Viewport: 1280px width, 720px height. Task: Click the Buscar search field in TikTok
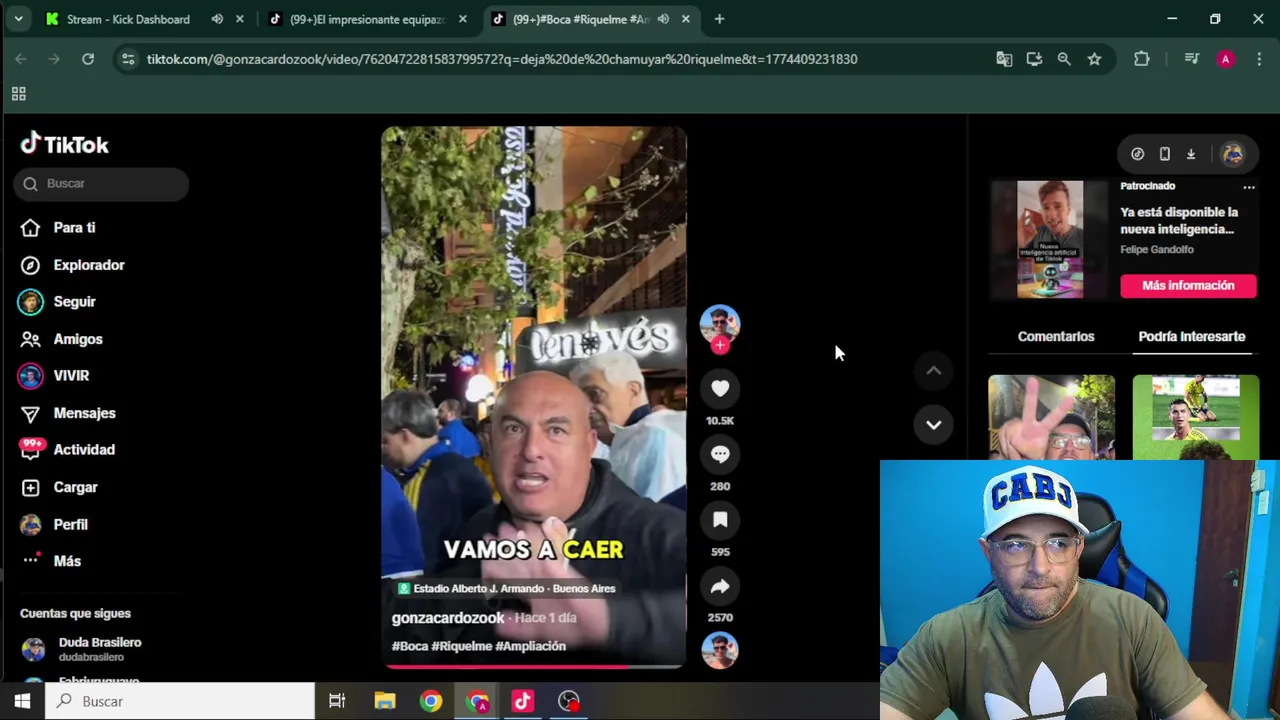click(101, 184)
